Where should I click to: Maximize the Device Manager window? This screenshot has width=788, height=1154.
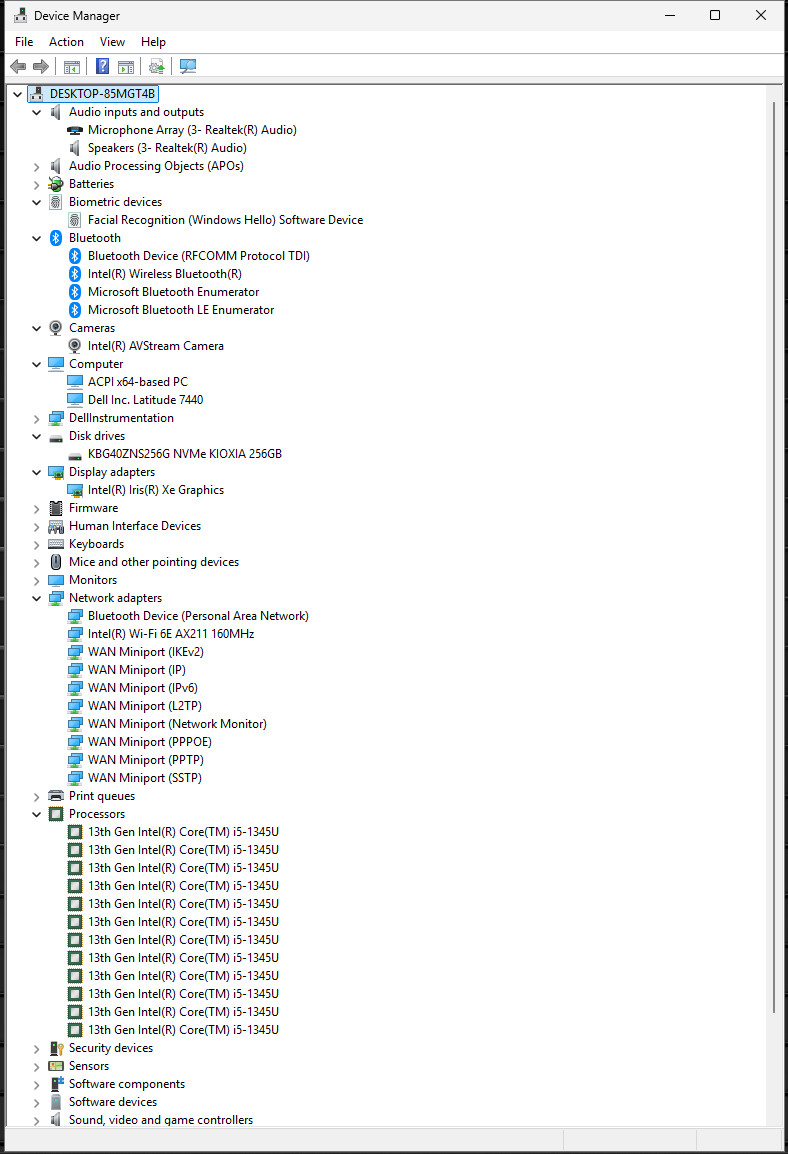click(x=715, y=15)
